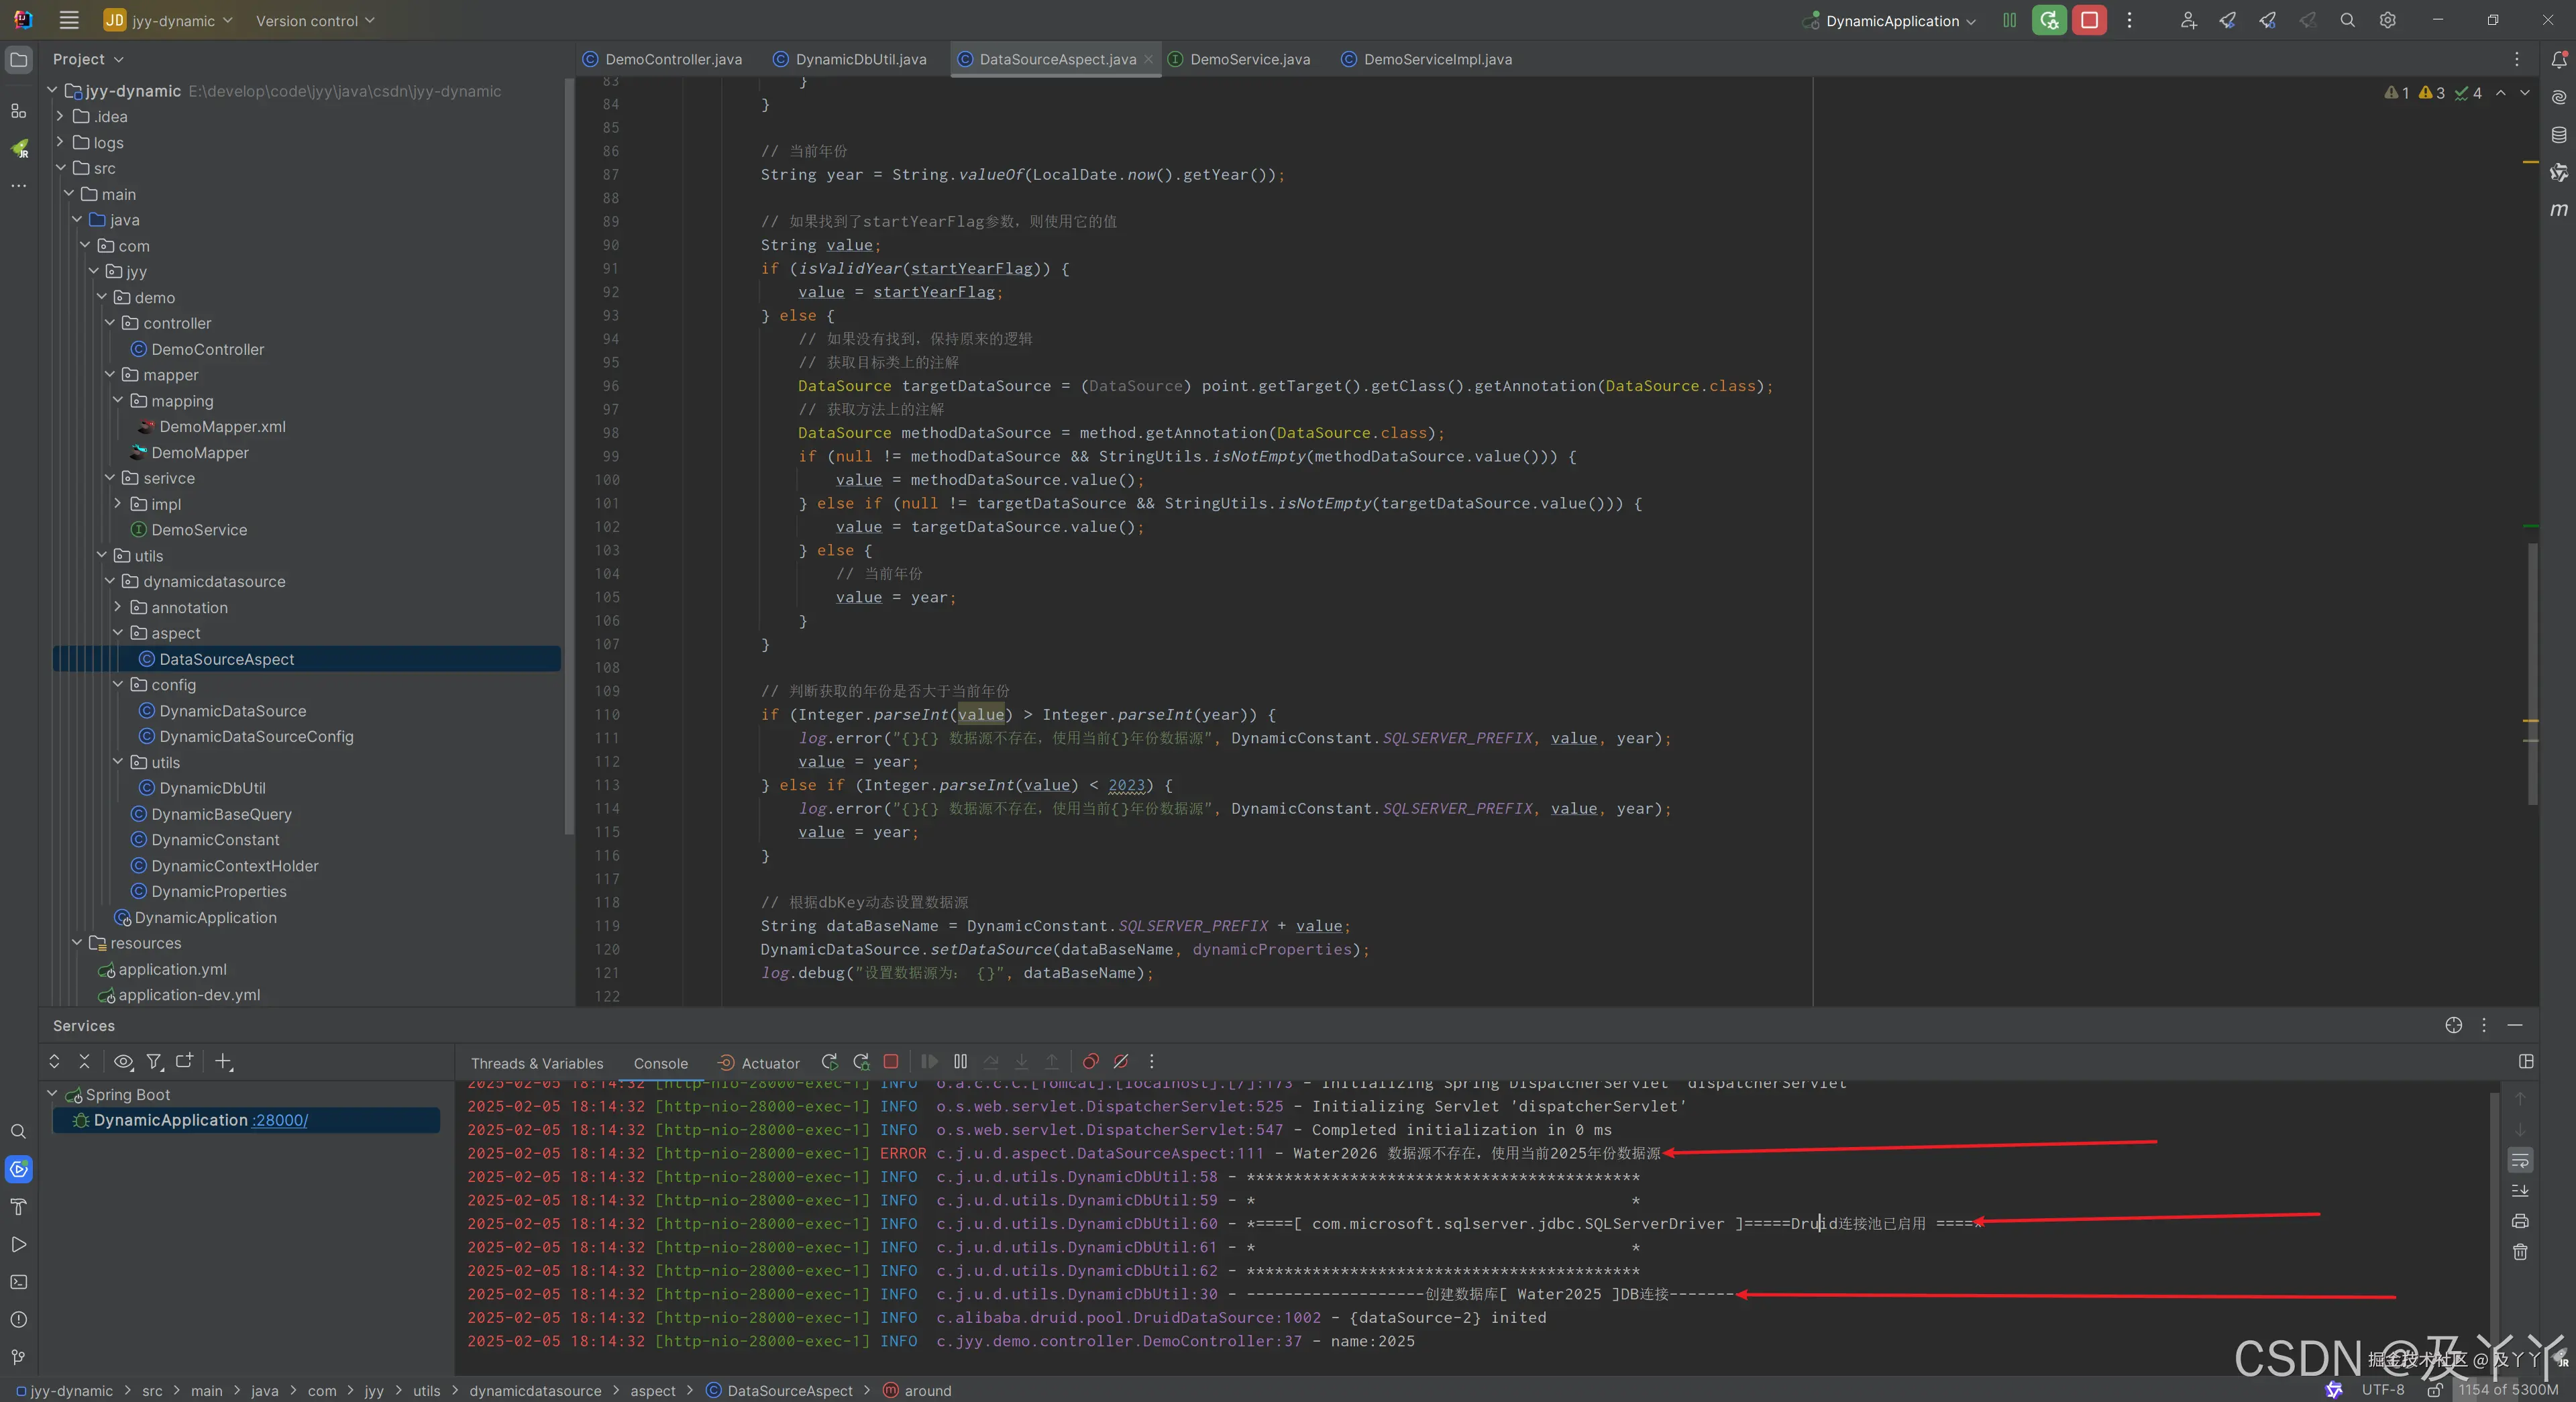The height and width of the screenshot is (1402, 2576).
Task: Click Mute Breakpoints in debug toolbar
Action: click(1121, 1062)
